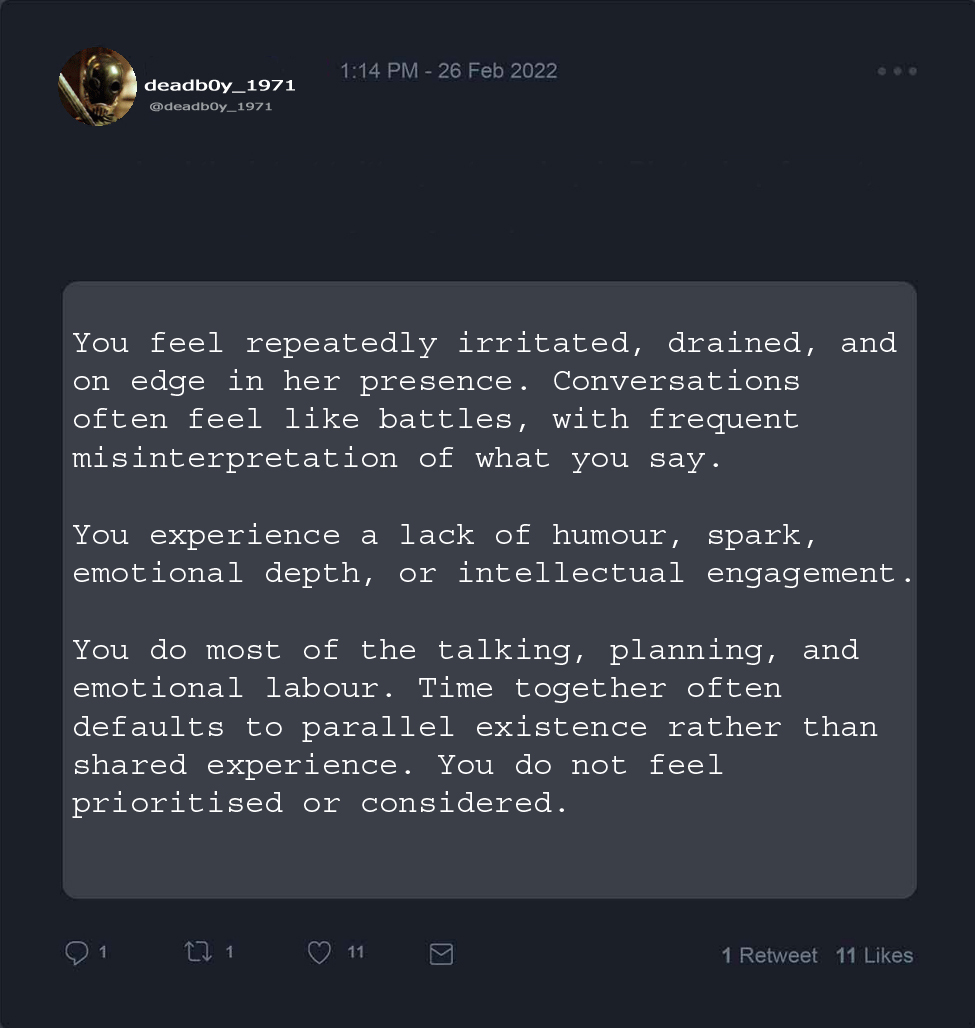Show the "11 Likes" list
This screenshot has height=1028, width=975.
(x=874, y=955)
